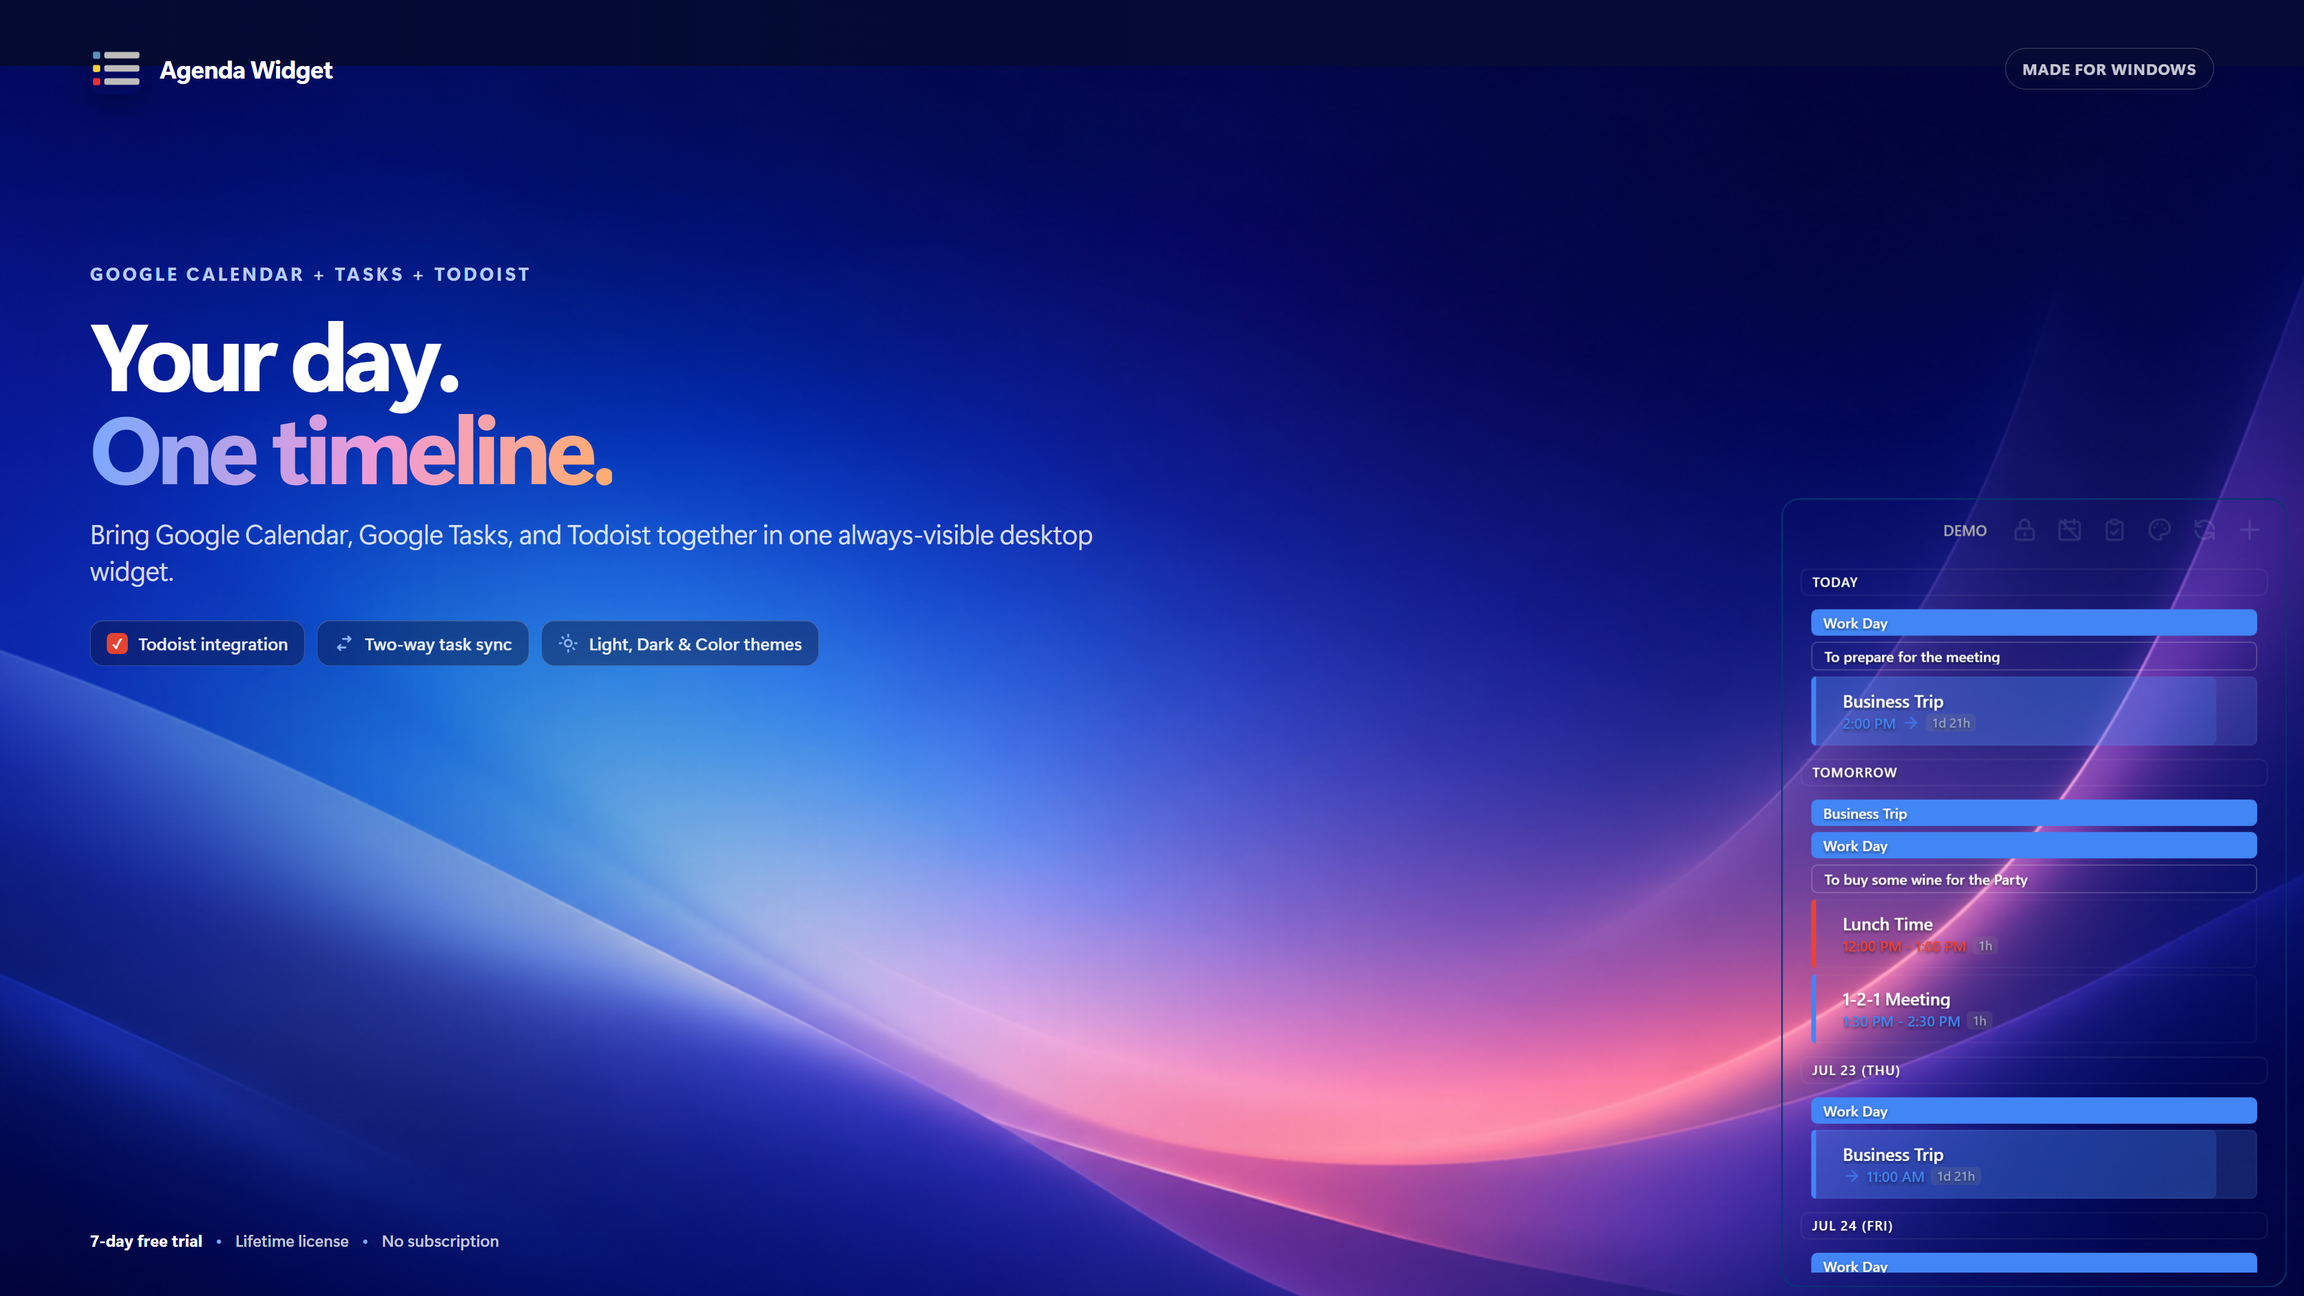Open the Work Day event under JUL 24

tap(2034, 1264)
